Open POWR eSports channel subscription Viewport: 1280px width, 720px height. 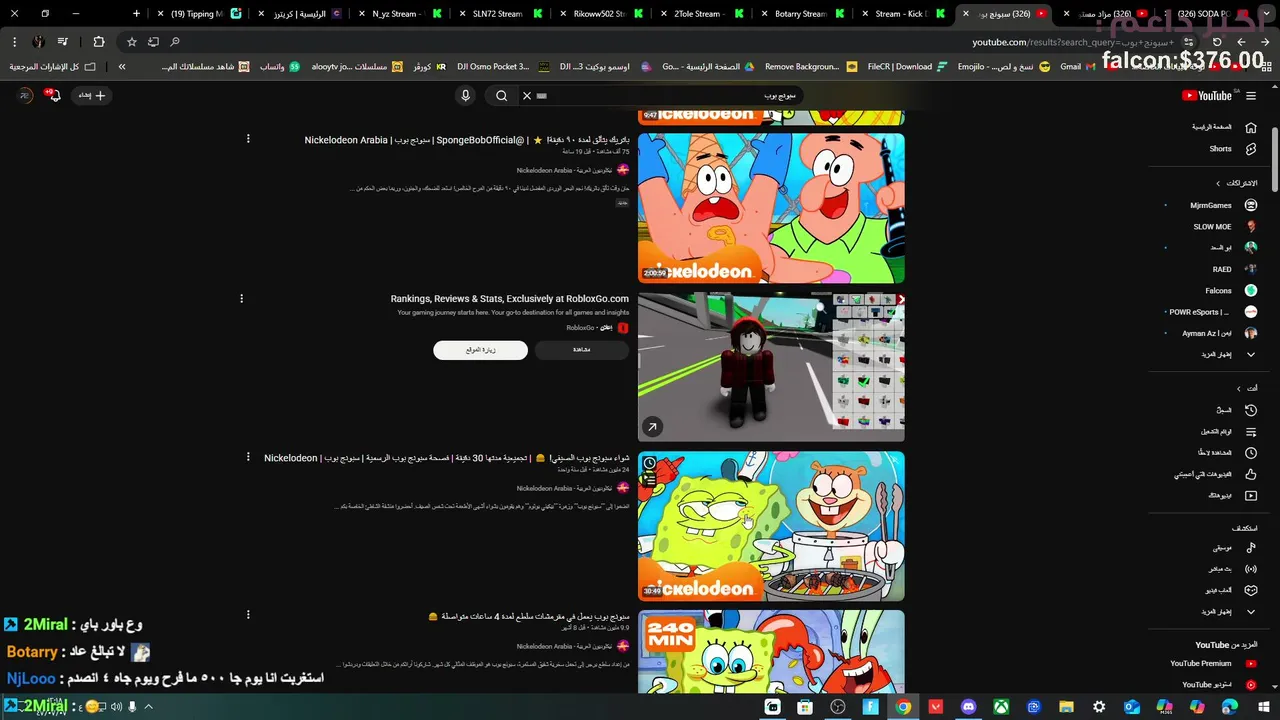tap(1211, 312)
